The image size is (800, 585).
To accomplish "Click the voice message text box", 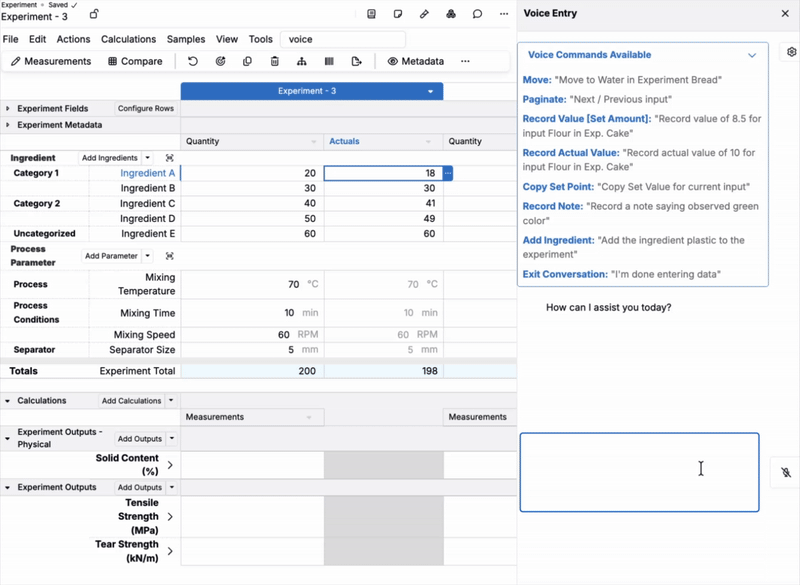I will (639, 472).
